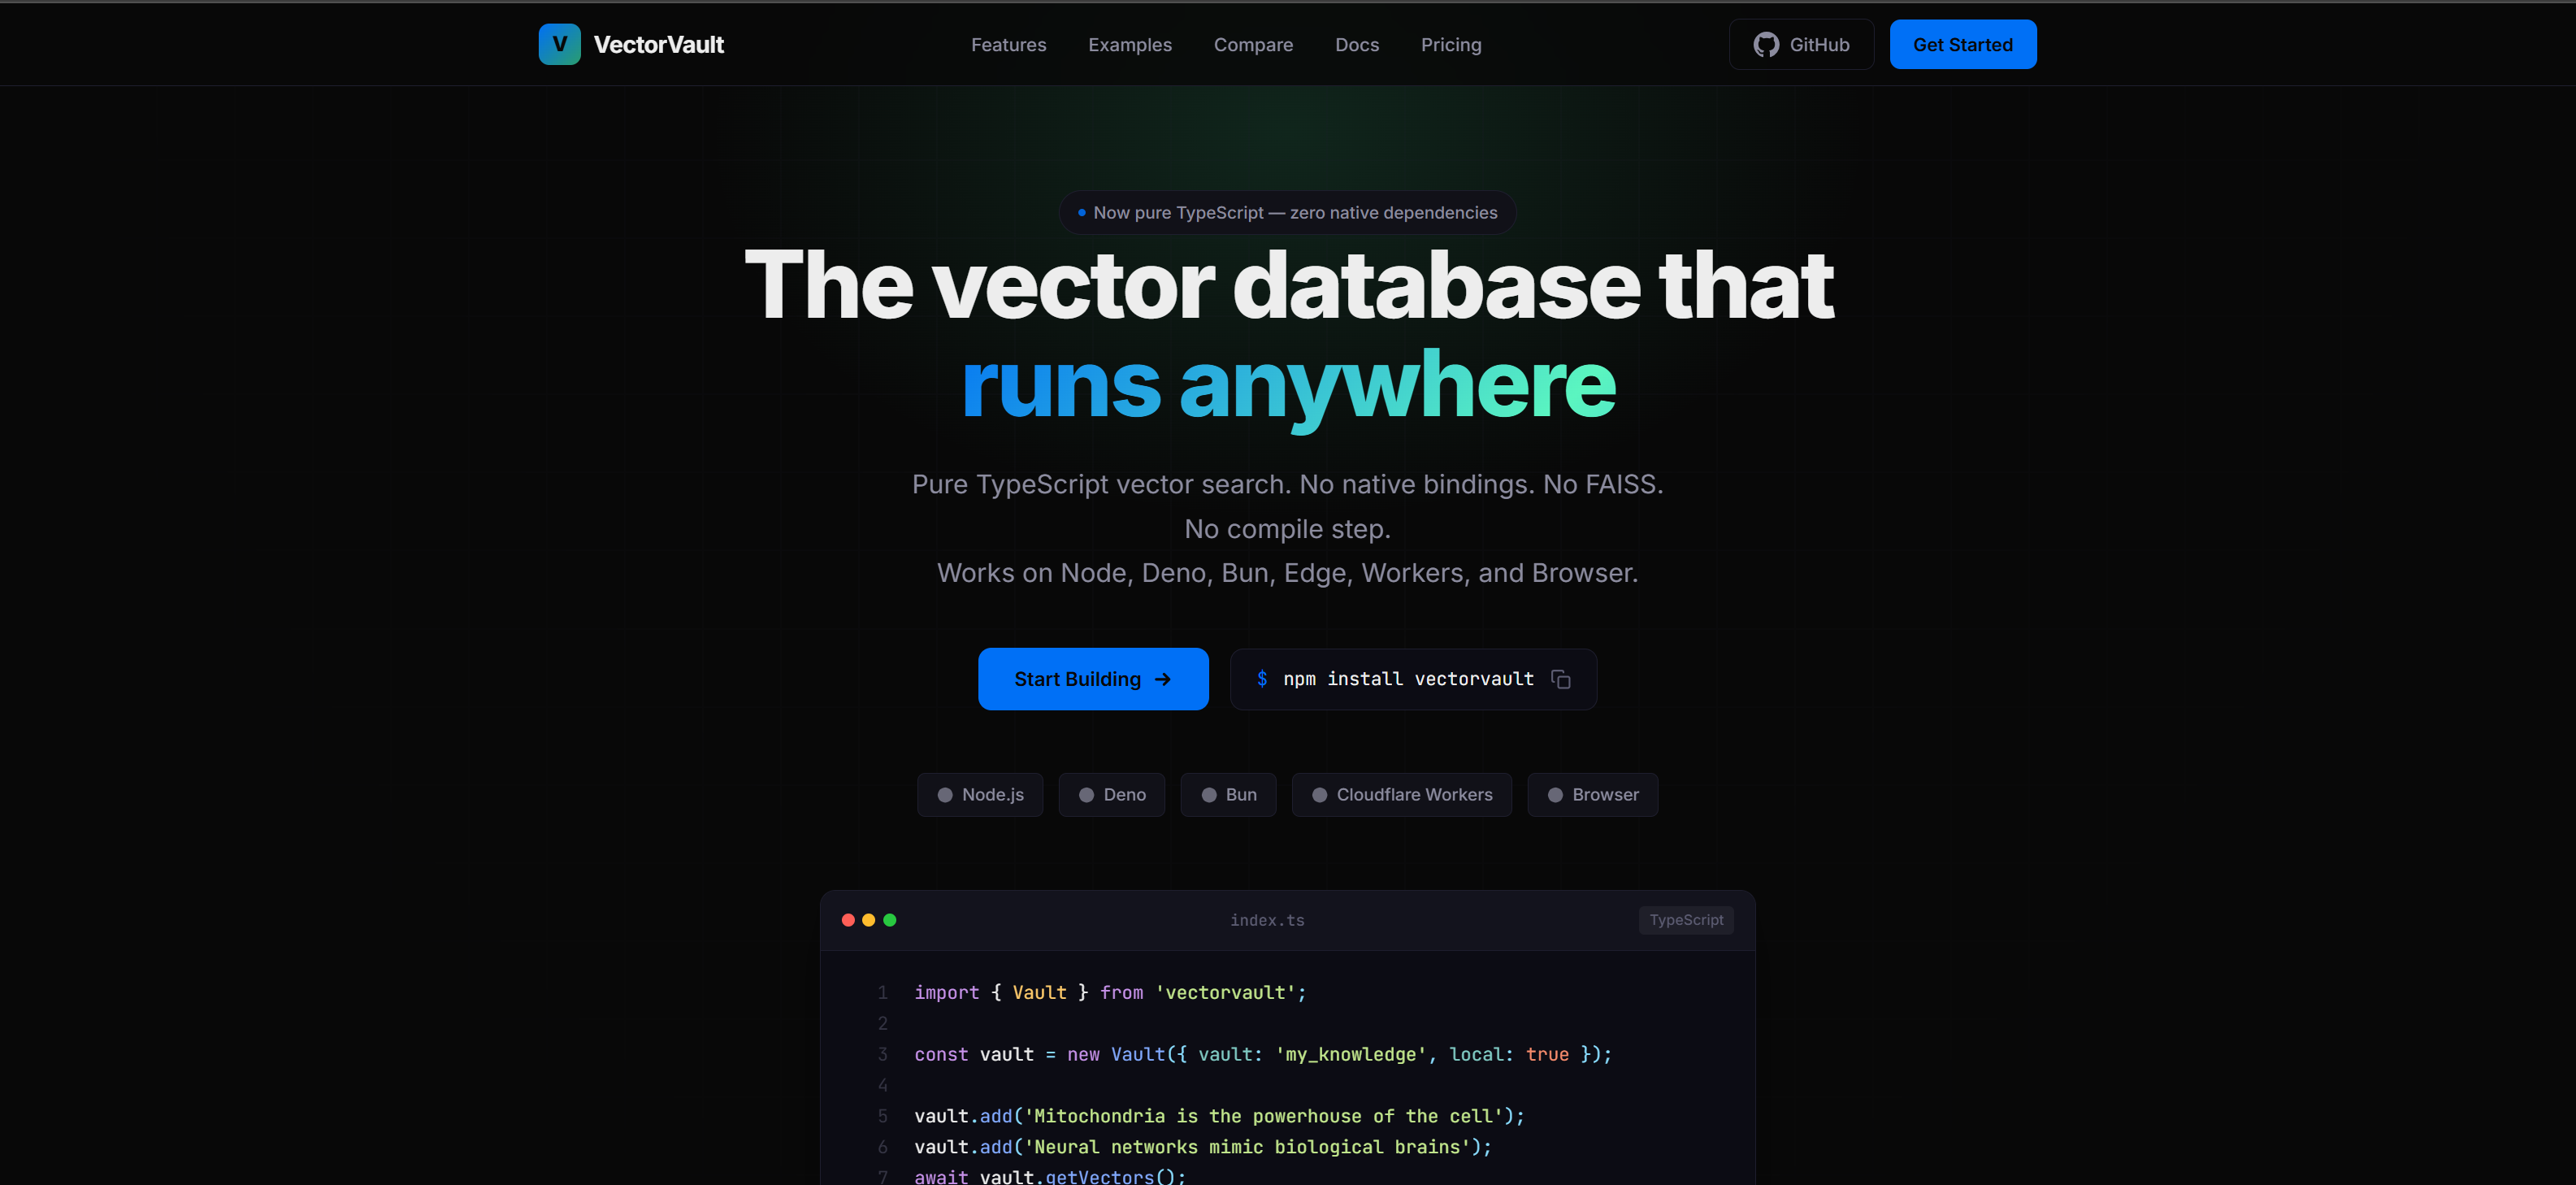
Task: Toggle the Deno runtime pill
Action: pyautogui.click(x=1111, y=794)
